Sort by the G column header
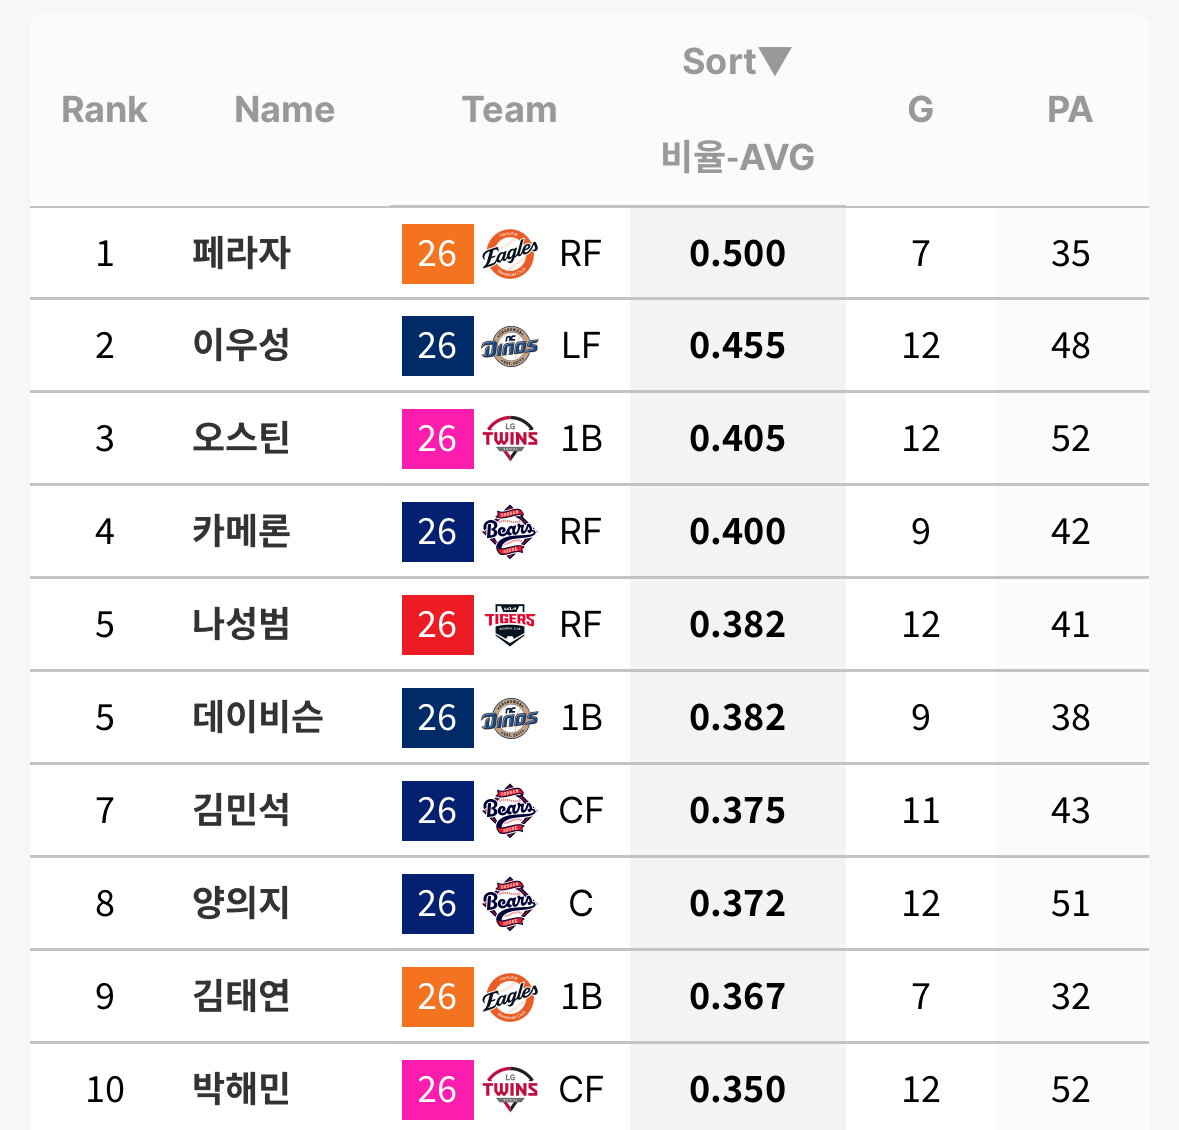This screenshot has height=1130, width=1179. coord(920,110)
